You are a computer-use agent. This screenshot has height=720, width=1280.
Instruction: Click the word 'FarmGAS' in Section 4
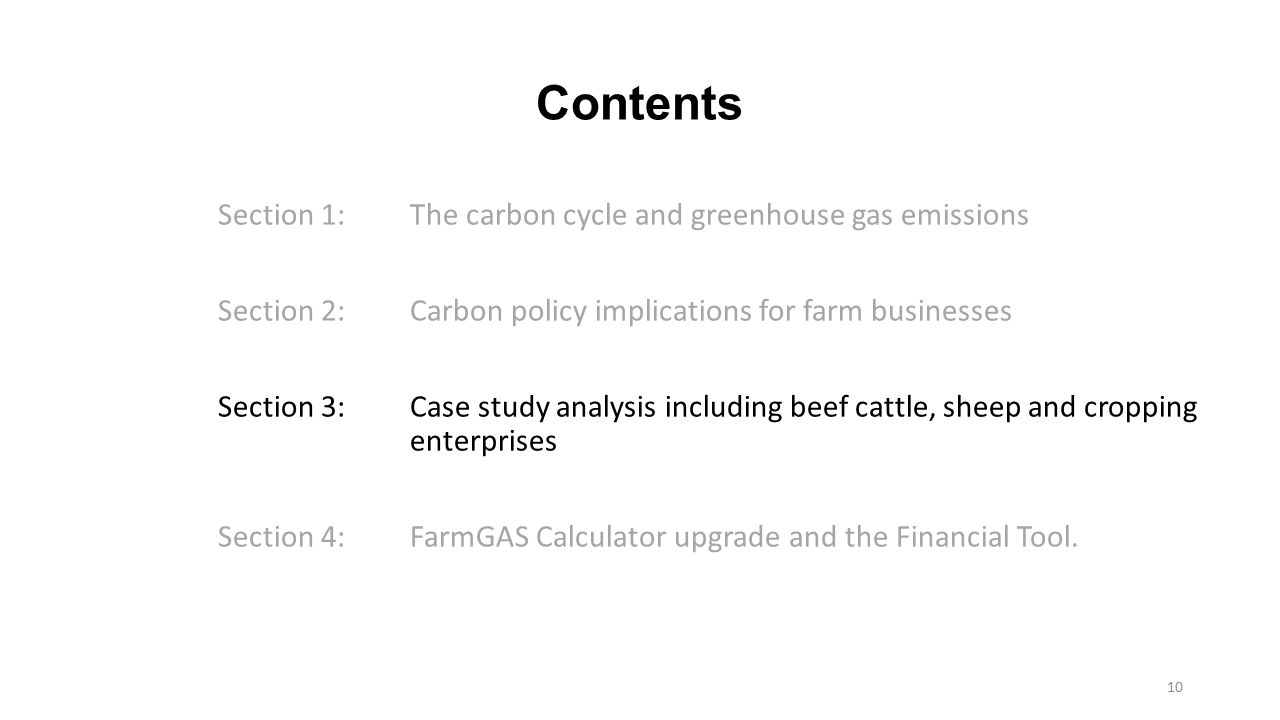[x=469, y=539]
